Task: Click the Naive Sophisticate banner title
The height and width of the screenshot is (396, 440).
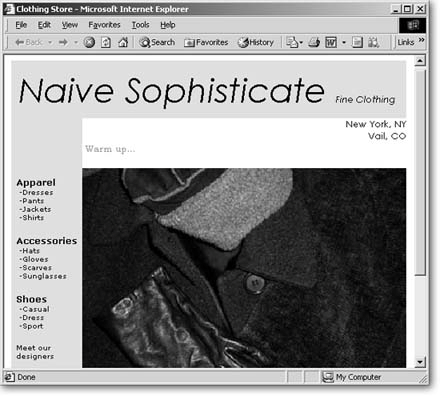Action: 172,92
